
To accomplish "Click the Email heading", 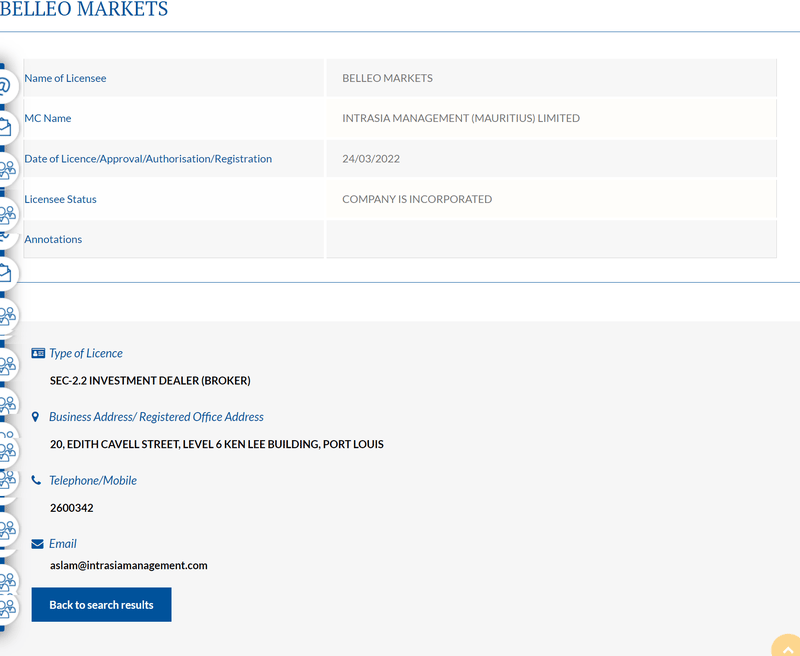I will [x=63, y=544].
